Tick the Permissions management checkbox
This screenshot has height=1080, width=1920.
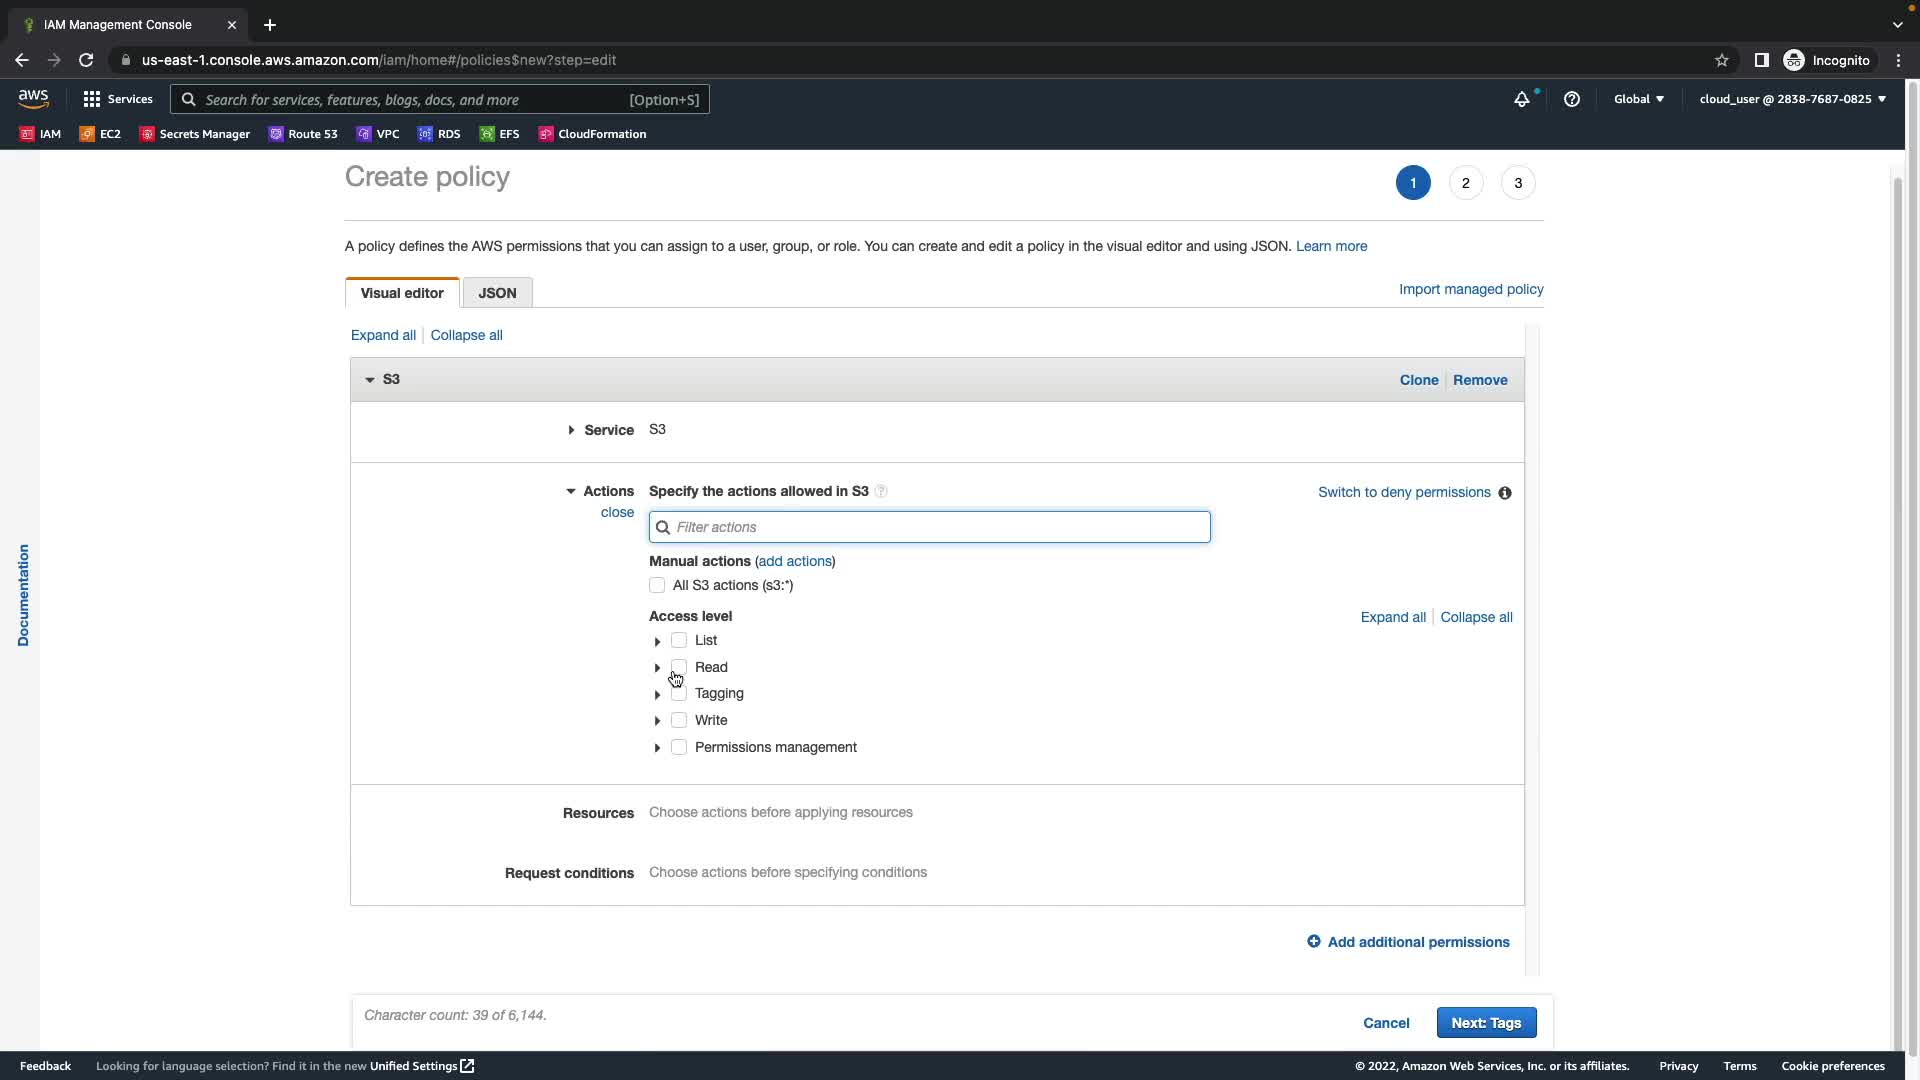(679, 747)
